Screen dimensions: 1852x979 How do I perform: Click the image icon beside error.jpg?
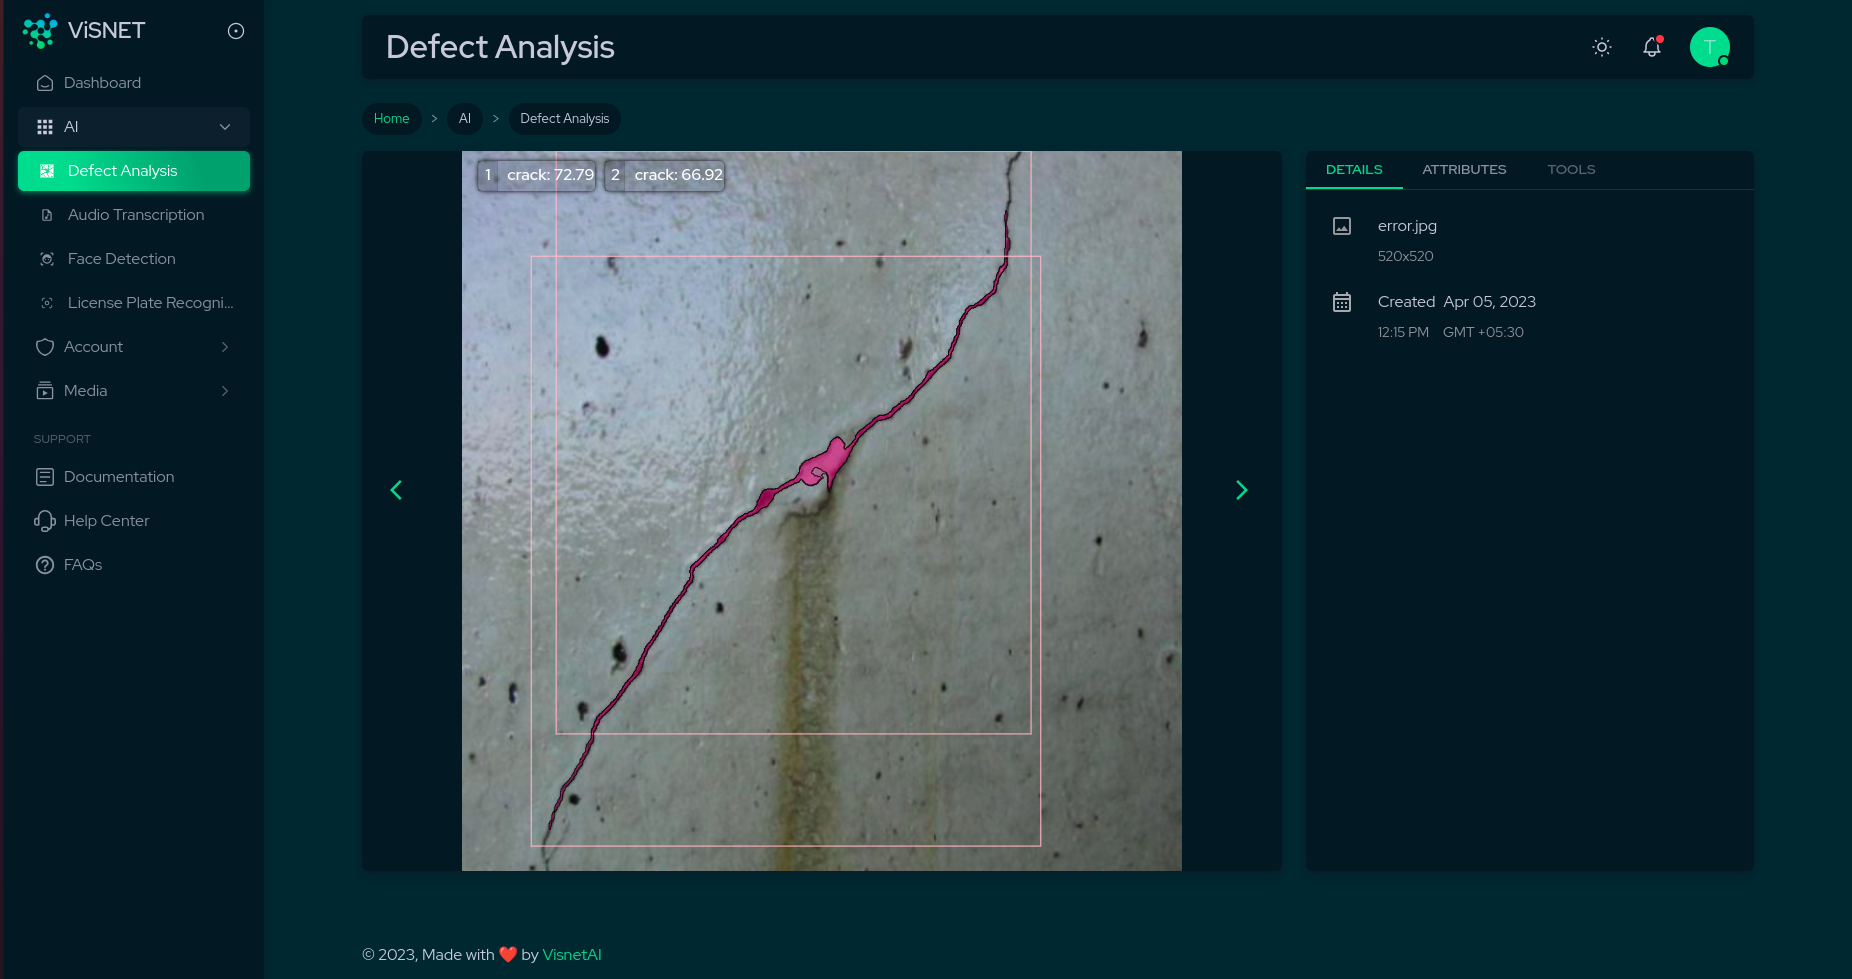[x=1342, y=225]
